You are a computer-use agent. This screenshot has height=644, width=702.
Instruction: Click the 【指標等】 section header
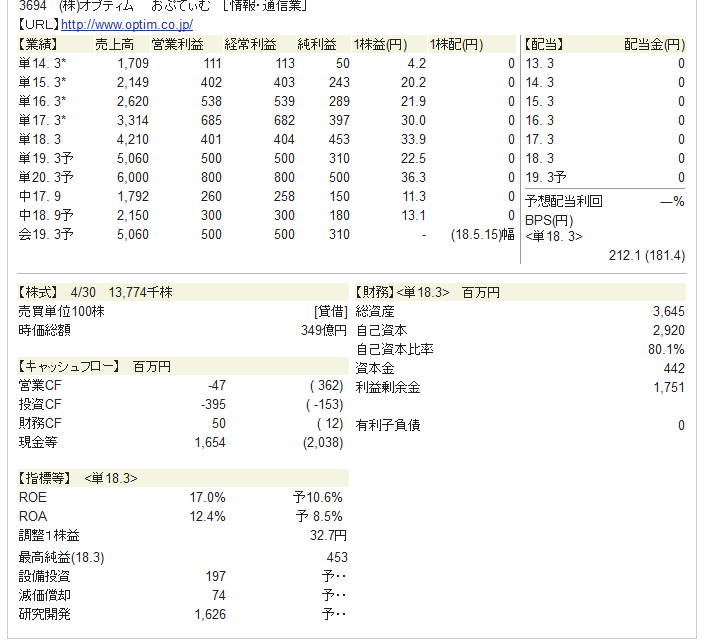(x=48, y=479)
